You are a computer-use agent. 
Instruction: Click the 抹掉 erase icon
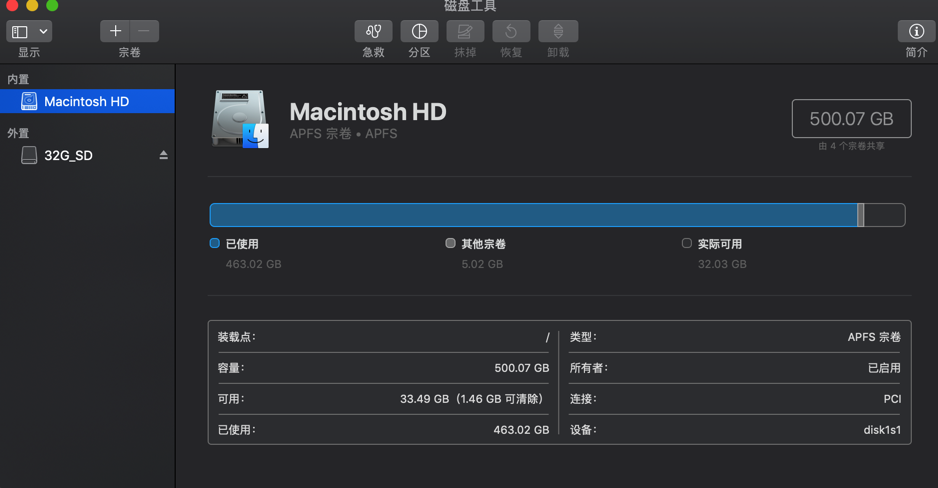tap(465, 31)
